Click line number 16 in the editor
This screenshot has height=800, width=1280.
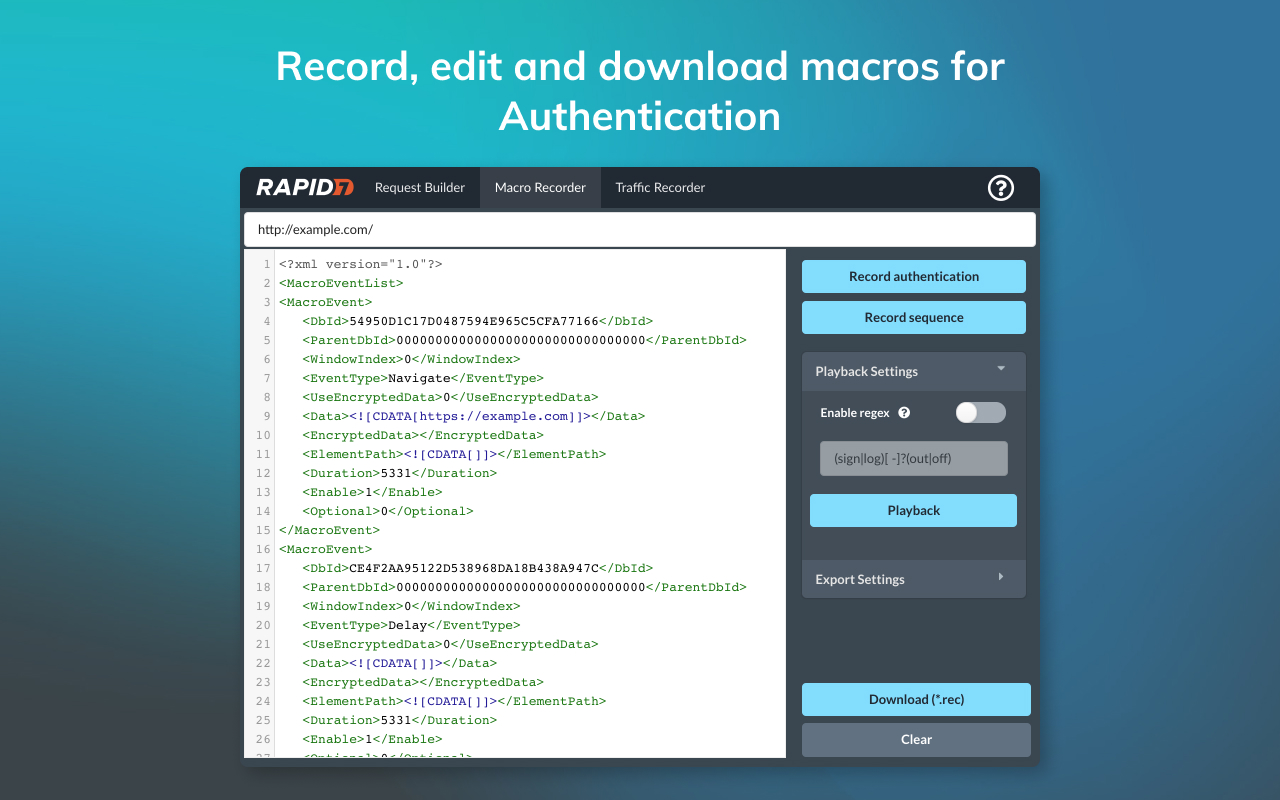(263, 549)
